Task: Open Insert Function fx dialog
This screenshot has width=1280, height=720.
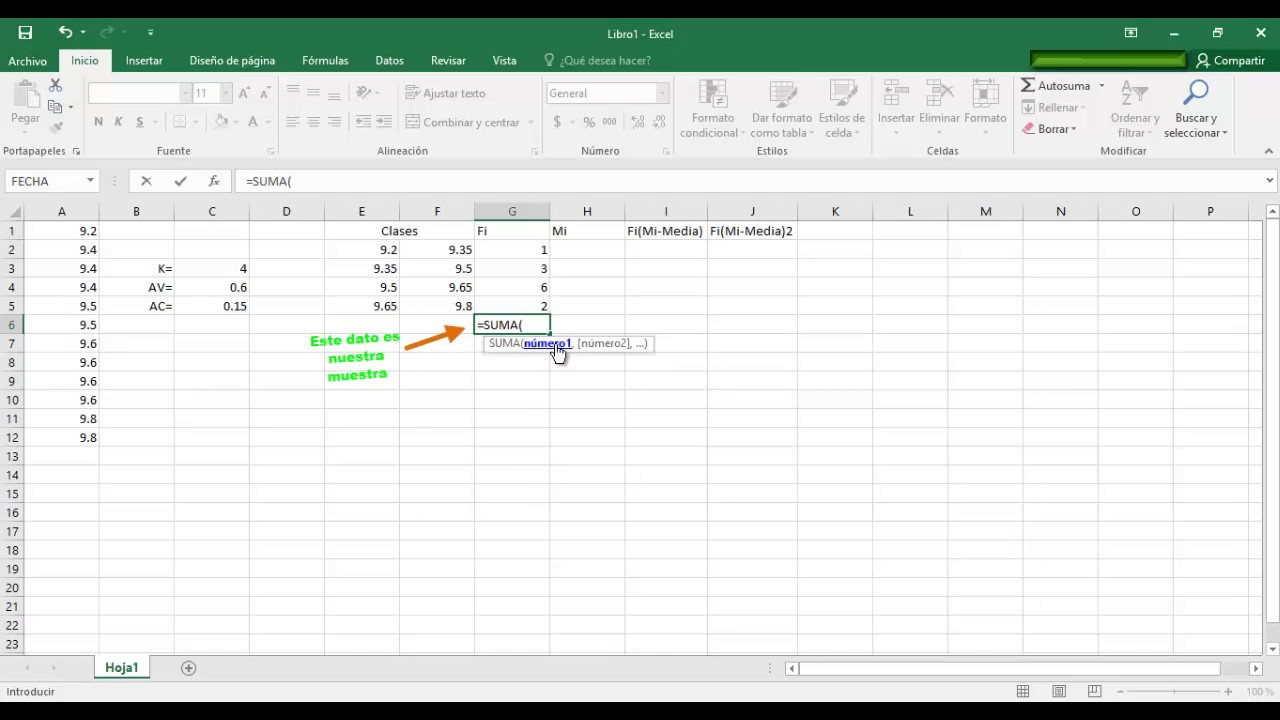Action: tap(214, 181)
